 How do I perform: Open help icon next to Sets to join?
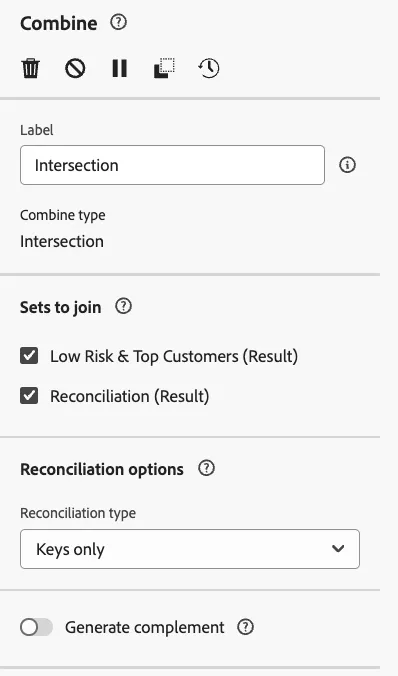coord(123,307)
